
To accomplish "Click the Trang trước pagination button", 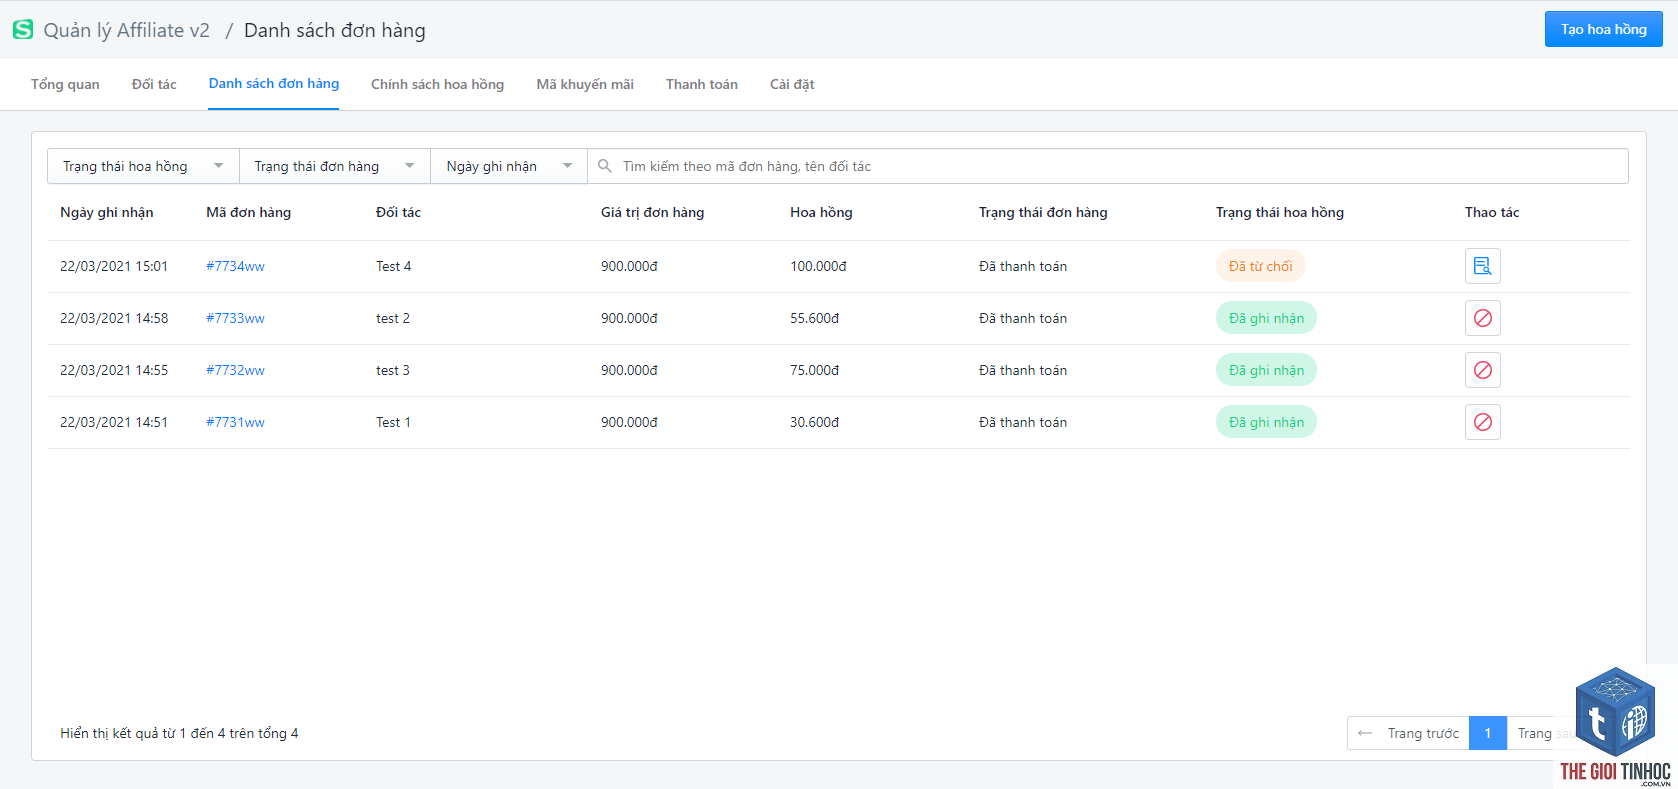I will pos(1408,733).
